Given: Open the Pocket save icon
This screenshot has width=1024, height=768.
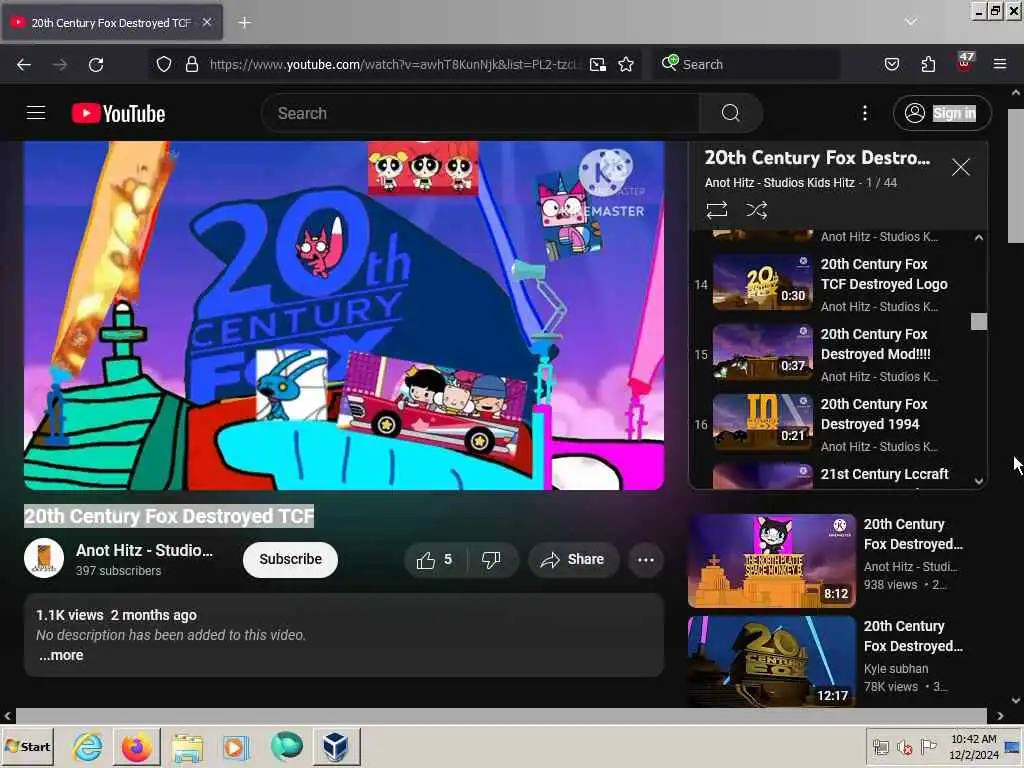Looking at the screenshot, I should click(892, 64).
